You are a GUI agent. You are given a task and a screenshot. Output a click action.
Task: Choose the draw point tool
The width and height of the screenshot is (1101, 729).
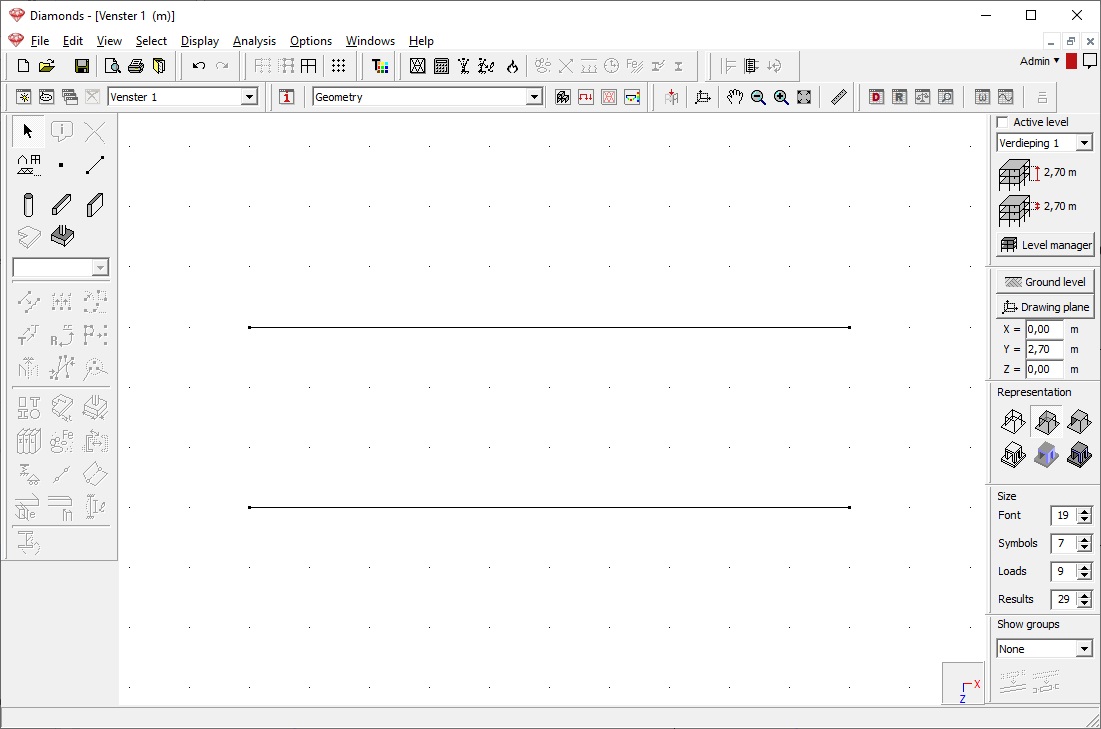(x=61, y=165)
